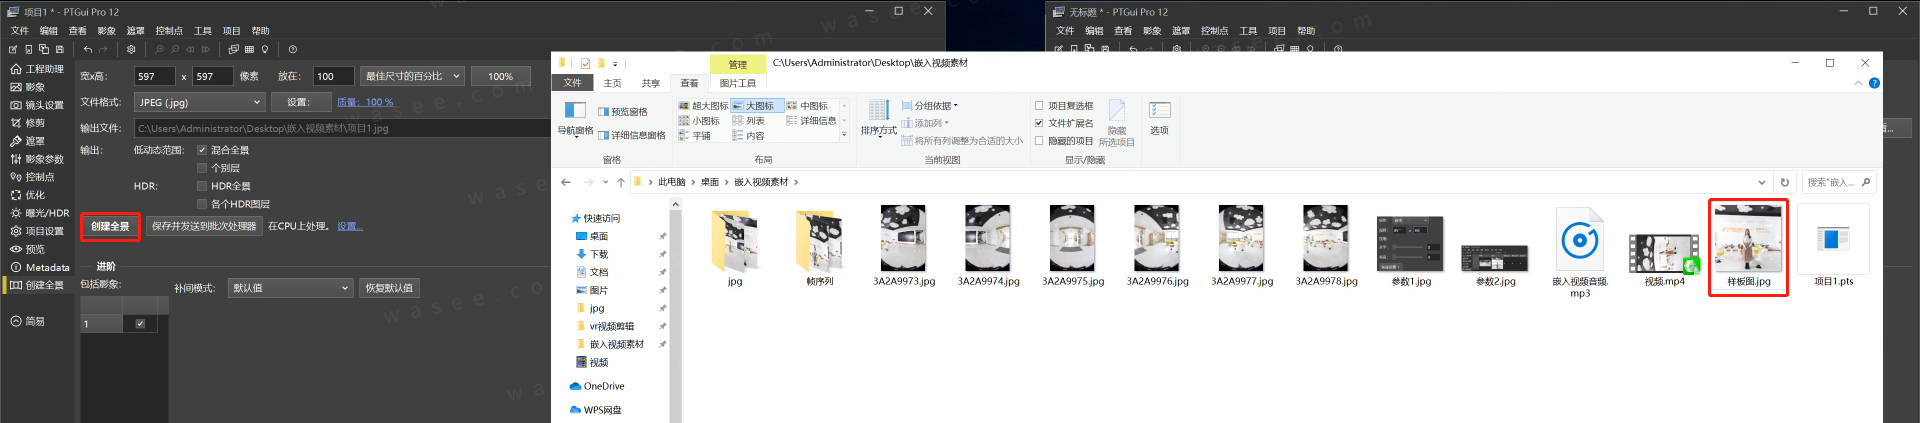Click the Explorer help question mark icon
Image resolution: width=1920 pixels, height=423 pixels.
tap(1874, 83)
